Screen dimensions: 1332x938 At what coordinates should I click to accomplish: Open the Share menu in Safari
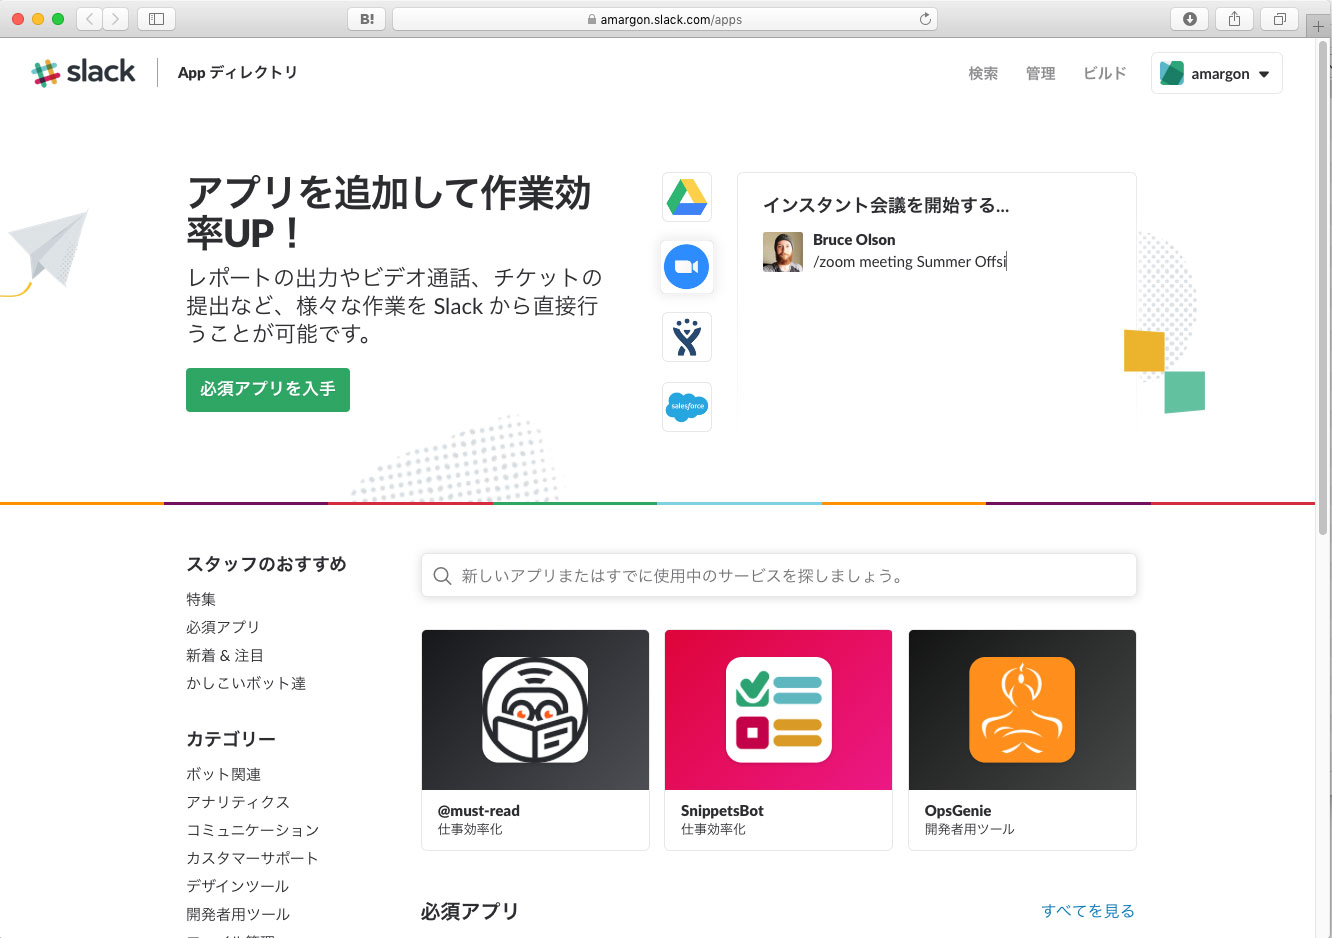[x=1234, y=18]
